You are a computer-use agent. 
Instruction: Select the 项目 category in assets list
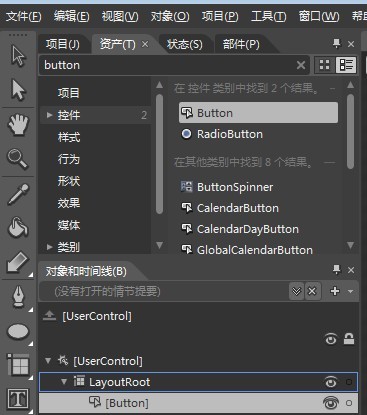pyautogui.click(x=69, y=93)
